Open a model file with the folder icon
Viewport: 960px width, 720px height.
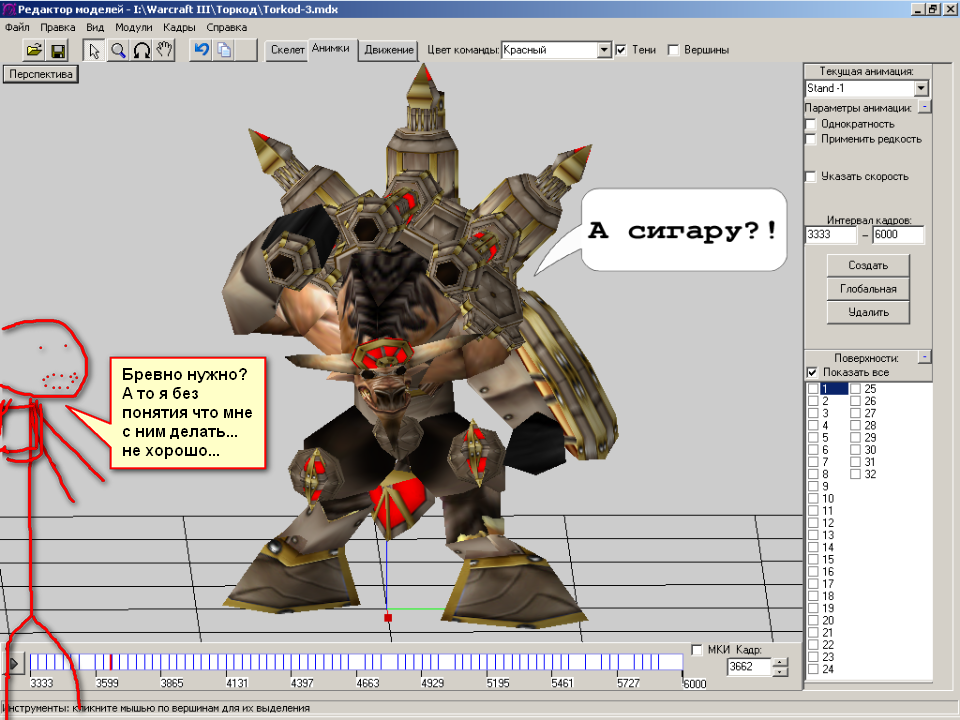click(34, 50)
